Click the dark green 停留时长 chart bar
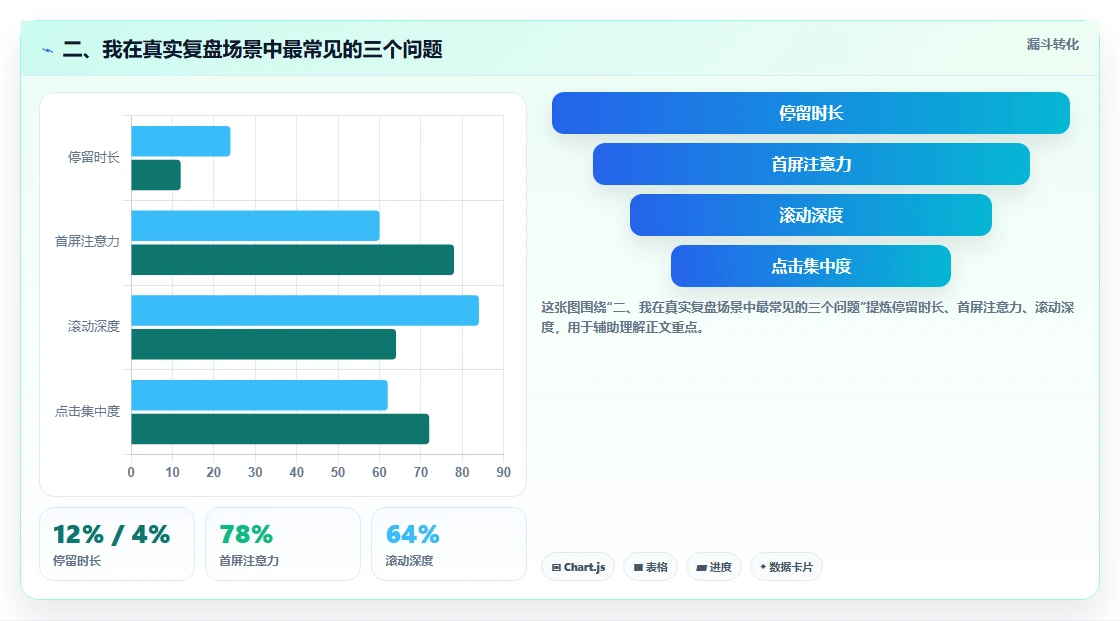This screenshot has width=1120, height=621. click(156, 175)
